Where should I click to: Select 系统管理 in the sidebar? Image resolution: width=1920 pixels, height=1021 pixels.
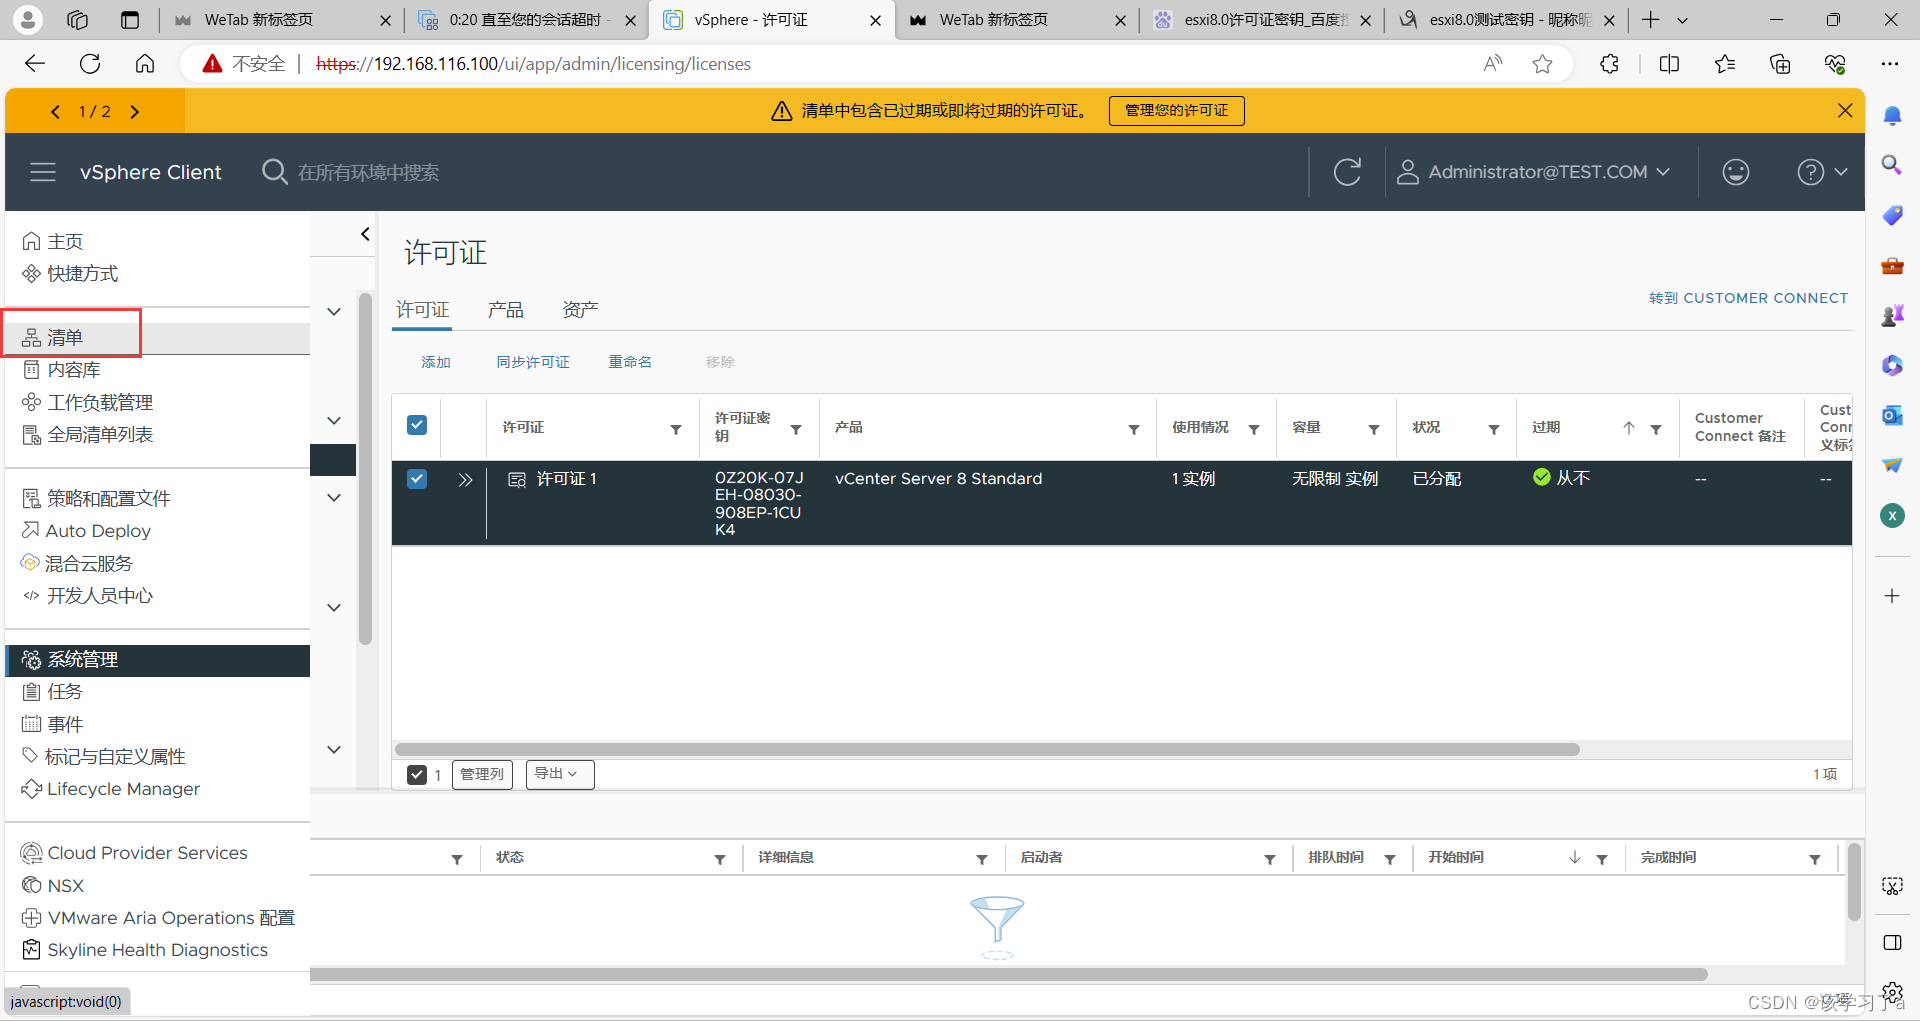(x=158, y=660)
